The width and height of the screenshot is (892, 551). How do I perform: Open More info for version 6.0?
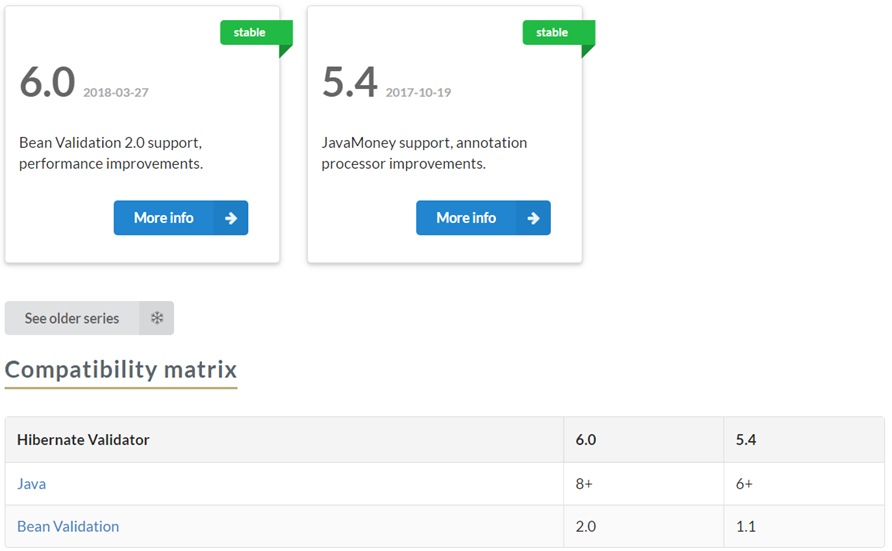coord(180,218)
